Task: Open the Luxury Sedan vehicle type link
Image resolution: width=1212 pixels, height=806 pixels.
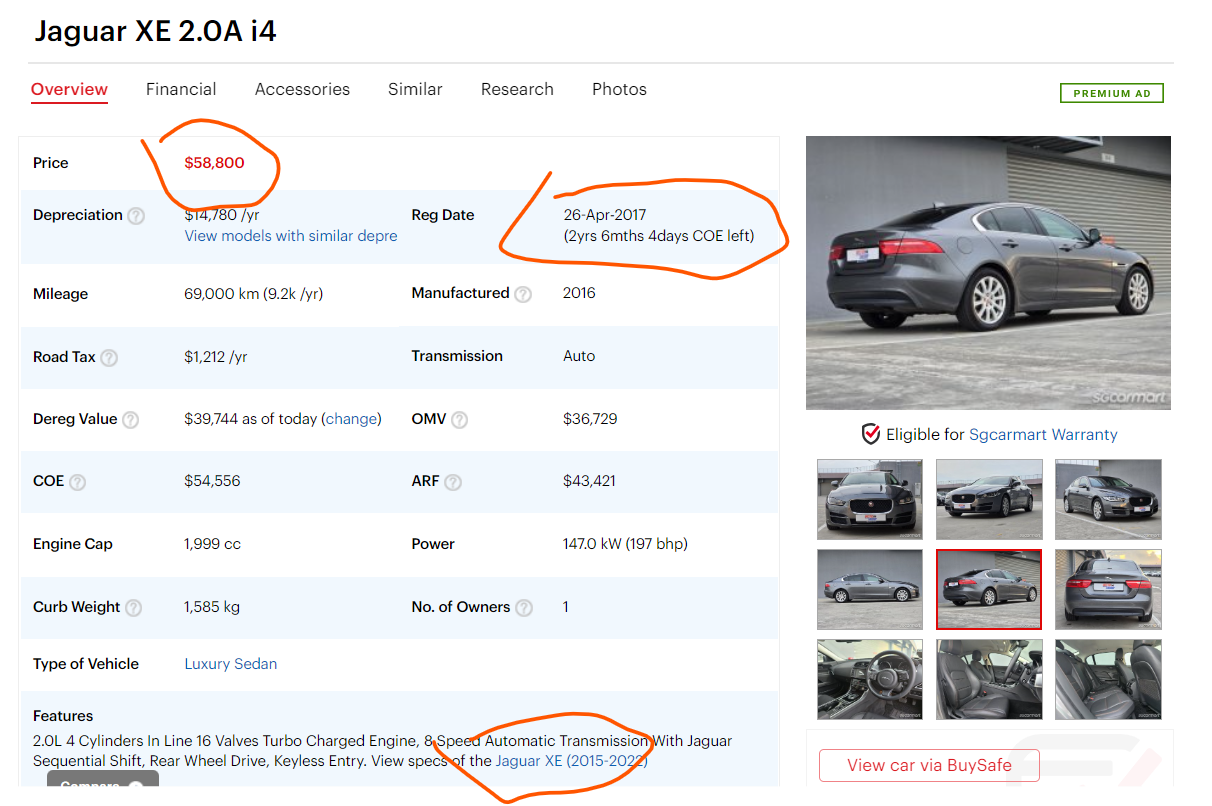Action: point(230,664)
